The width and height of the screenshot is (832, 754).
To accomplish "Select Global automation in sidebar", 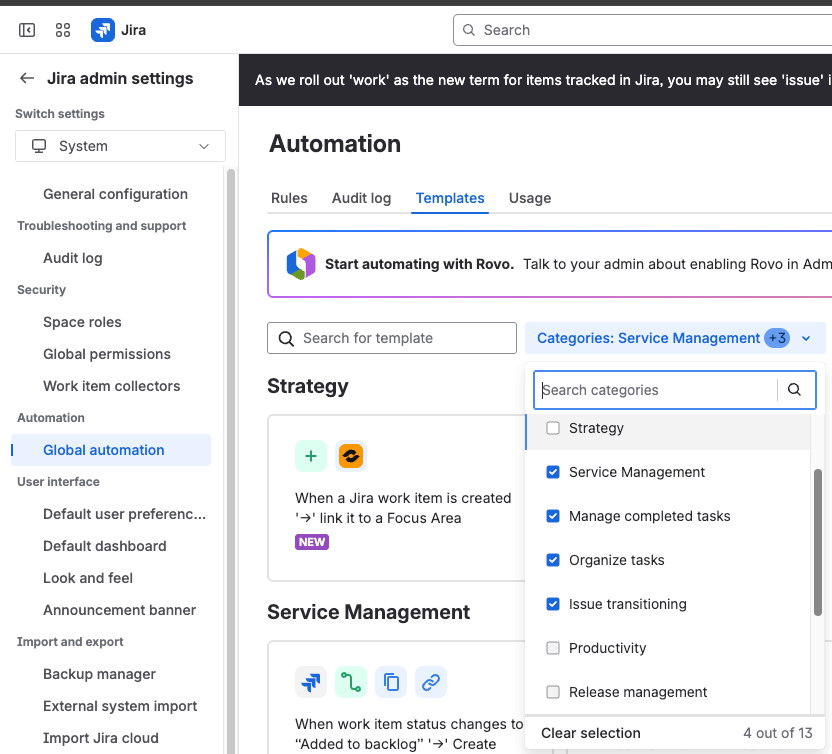I will [111, 450].
